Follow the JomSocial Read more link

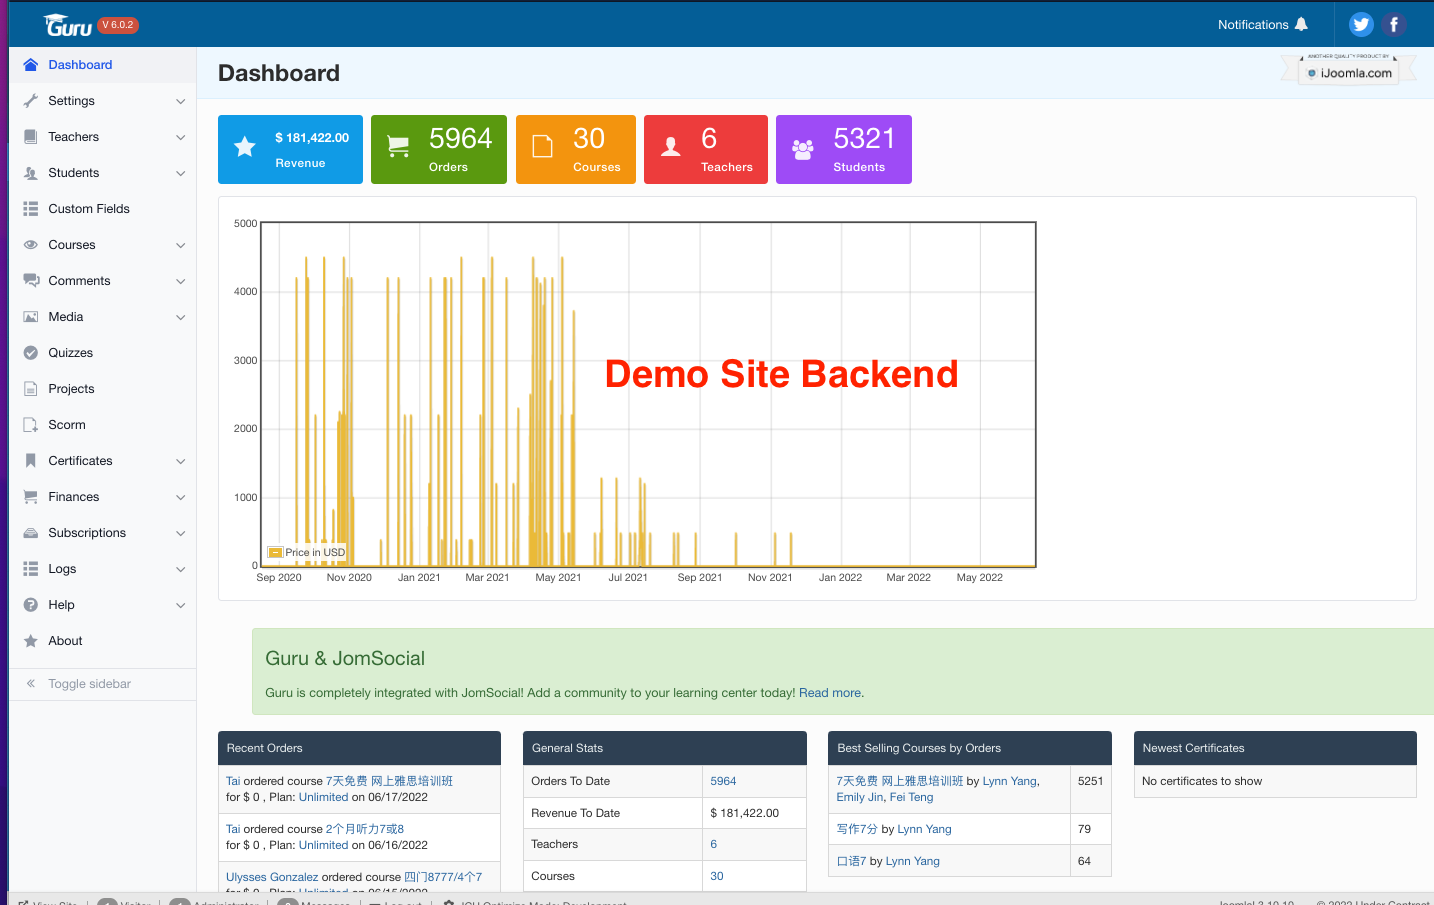point(829,693)
